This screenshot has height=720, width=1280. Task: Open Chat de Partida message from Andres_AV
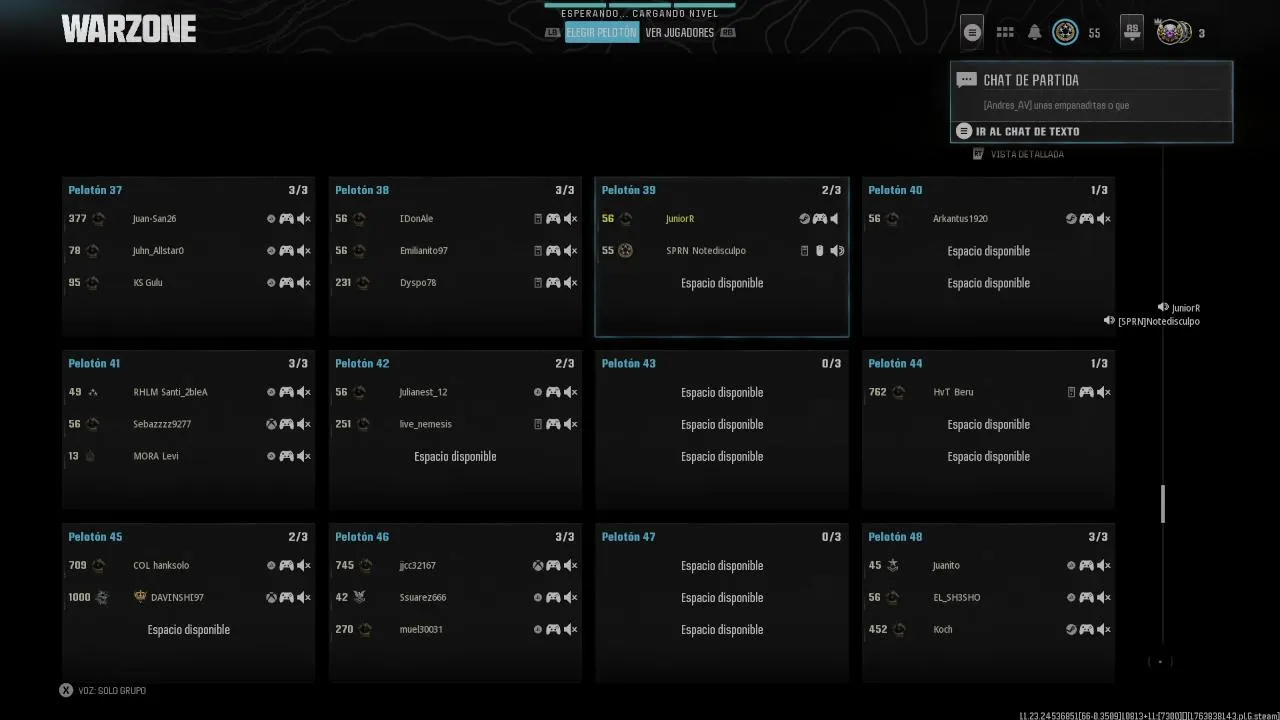[x=1056, y=105]
